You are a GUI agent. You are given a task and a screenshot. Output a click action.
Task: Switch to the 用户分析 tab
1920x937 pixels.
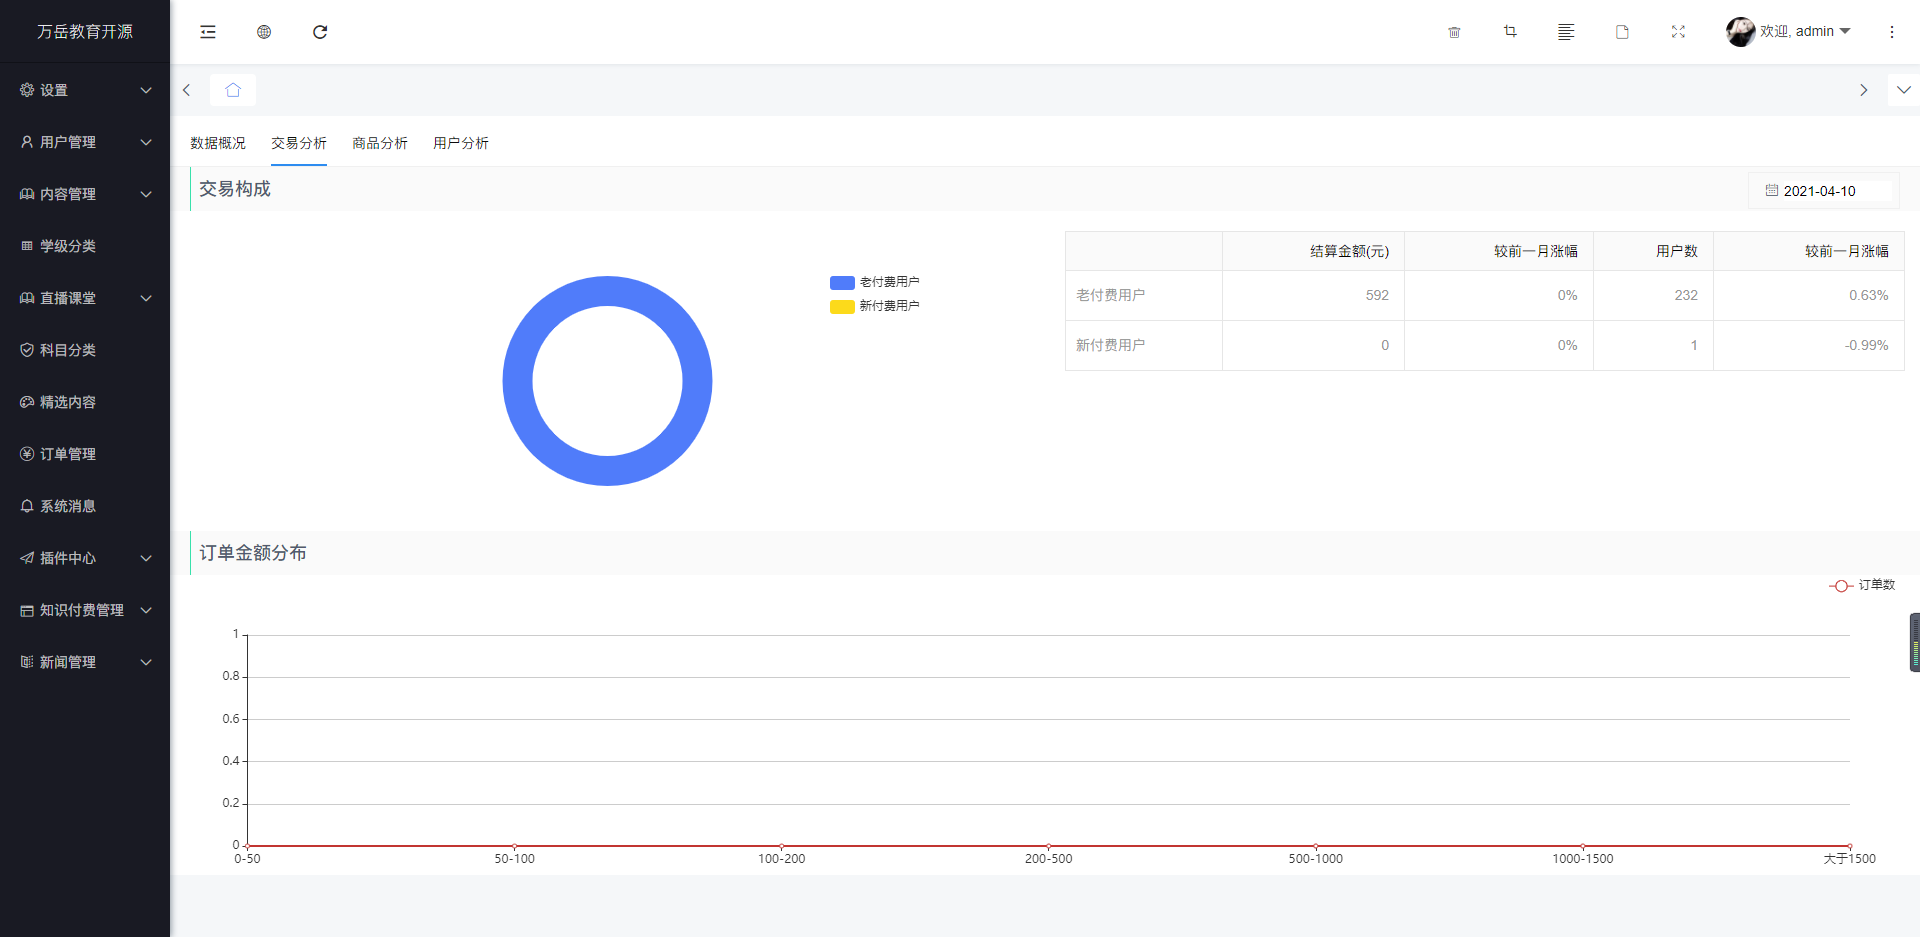coord(461,143)
